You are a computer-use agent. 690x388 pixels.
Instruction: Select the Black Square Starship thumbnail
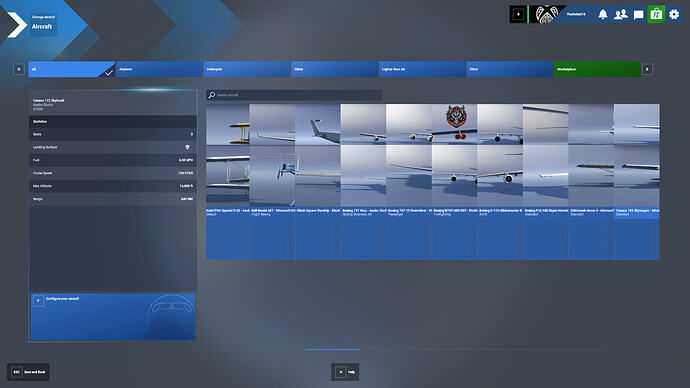click(x=318, y=181)
